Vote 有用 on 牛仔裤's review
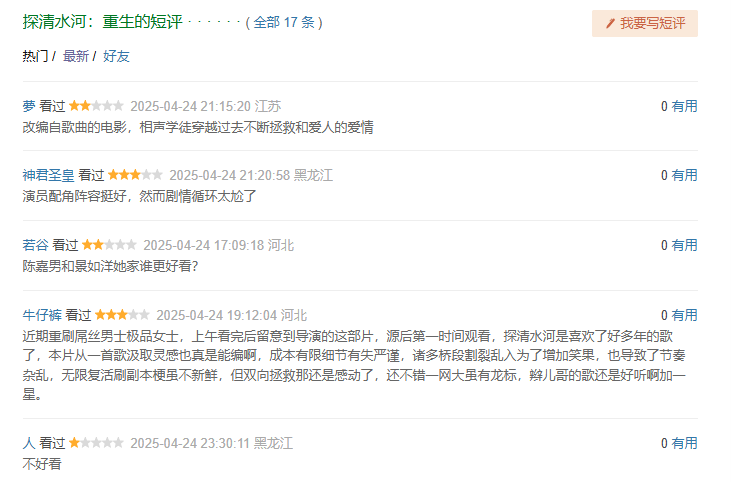 tap(684, 315)
